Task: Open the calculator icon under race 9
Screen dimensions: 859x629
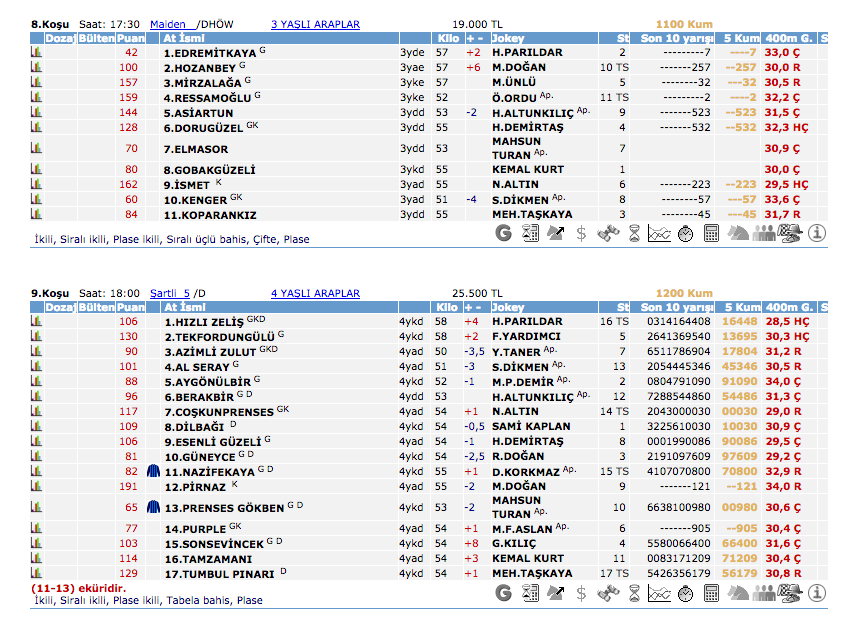Action: [x=712, y=593]
